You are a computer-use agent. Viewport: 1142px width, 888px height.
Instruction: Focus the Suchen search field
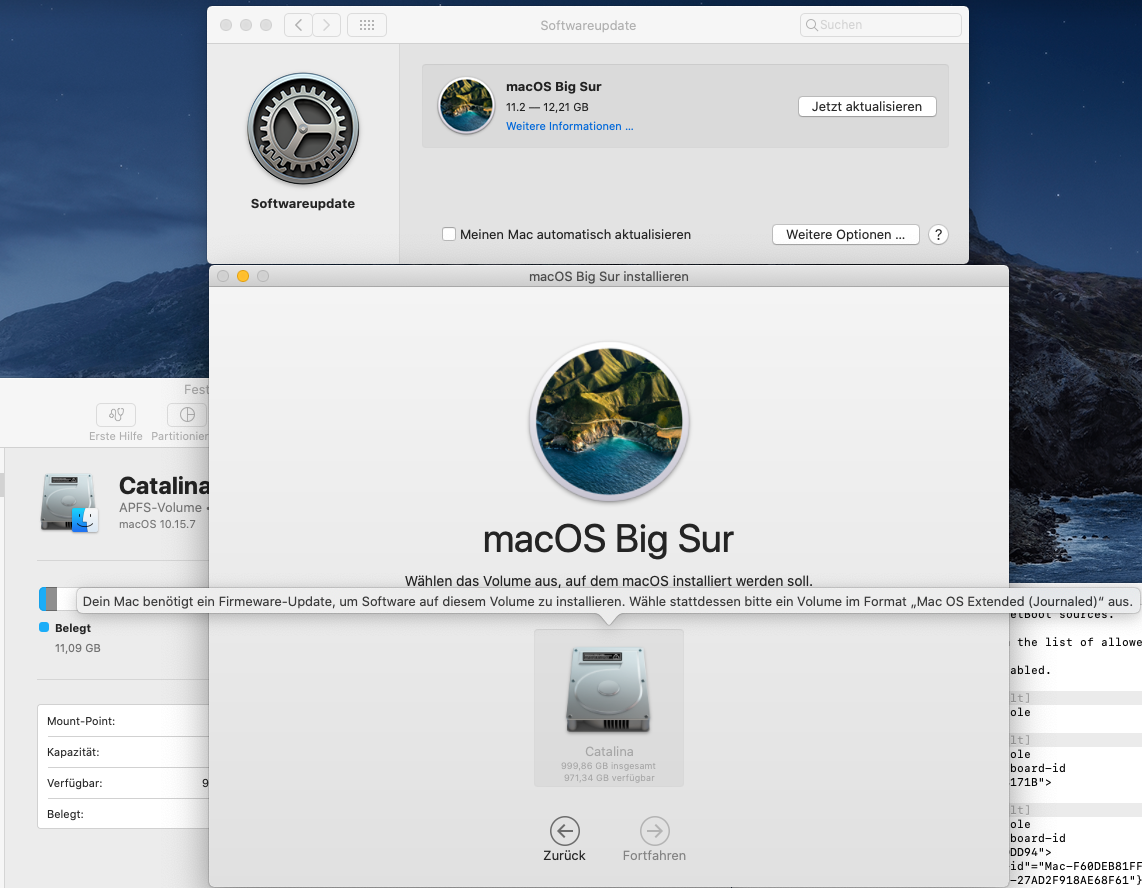(881, 25)
